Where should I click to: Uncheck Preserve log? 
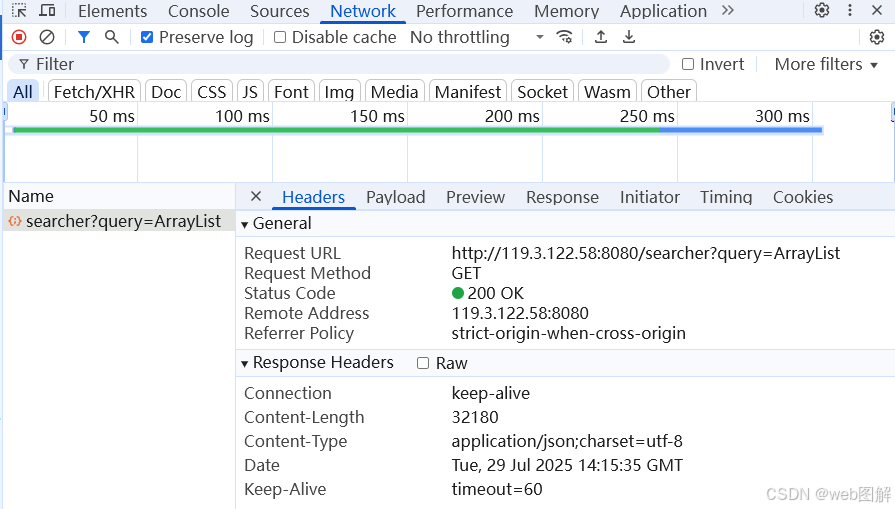pyautogui.click(x=147, y=37)
